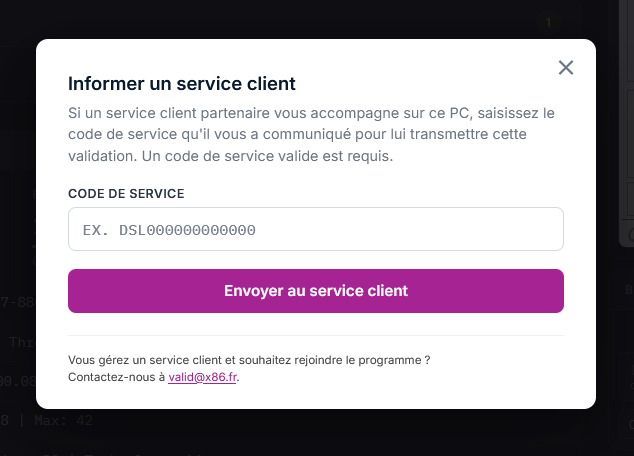Focus the Code de service input field

pyautogui.click(x=316, y=229)
